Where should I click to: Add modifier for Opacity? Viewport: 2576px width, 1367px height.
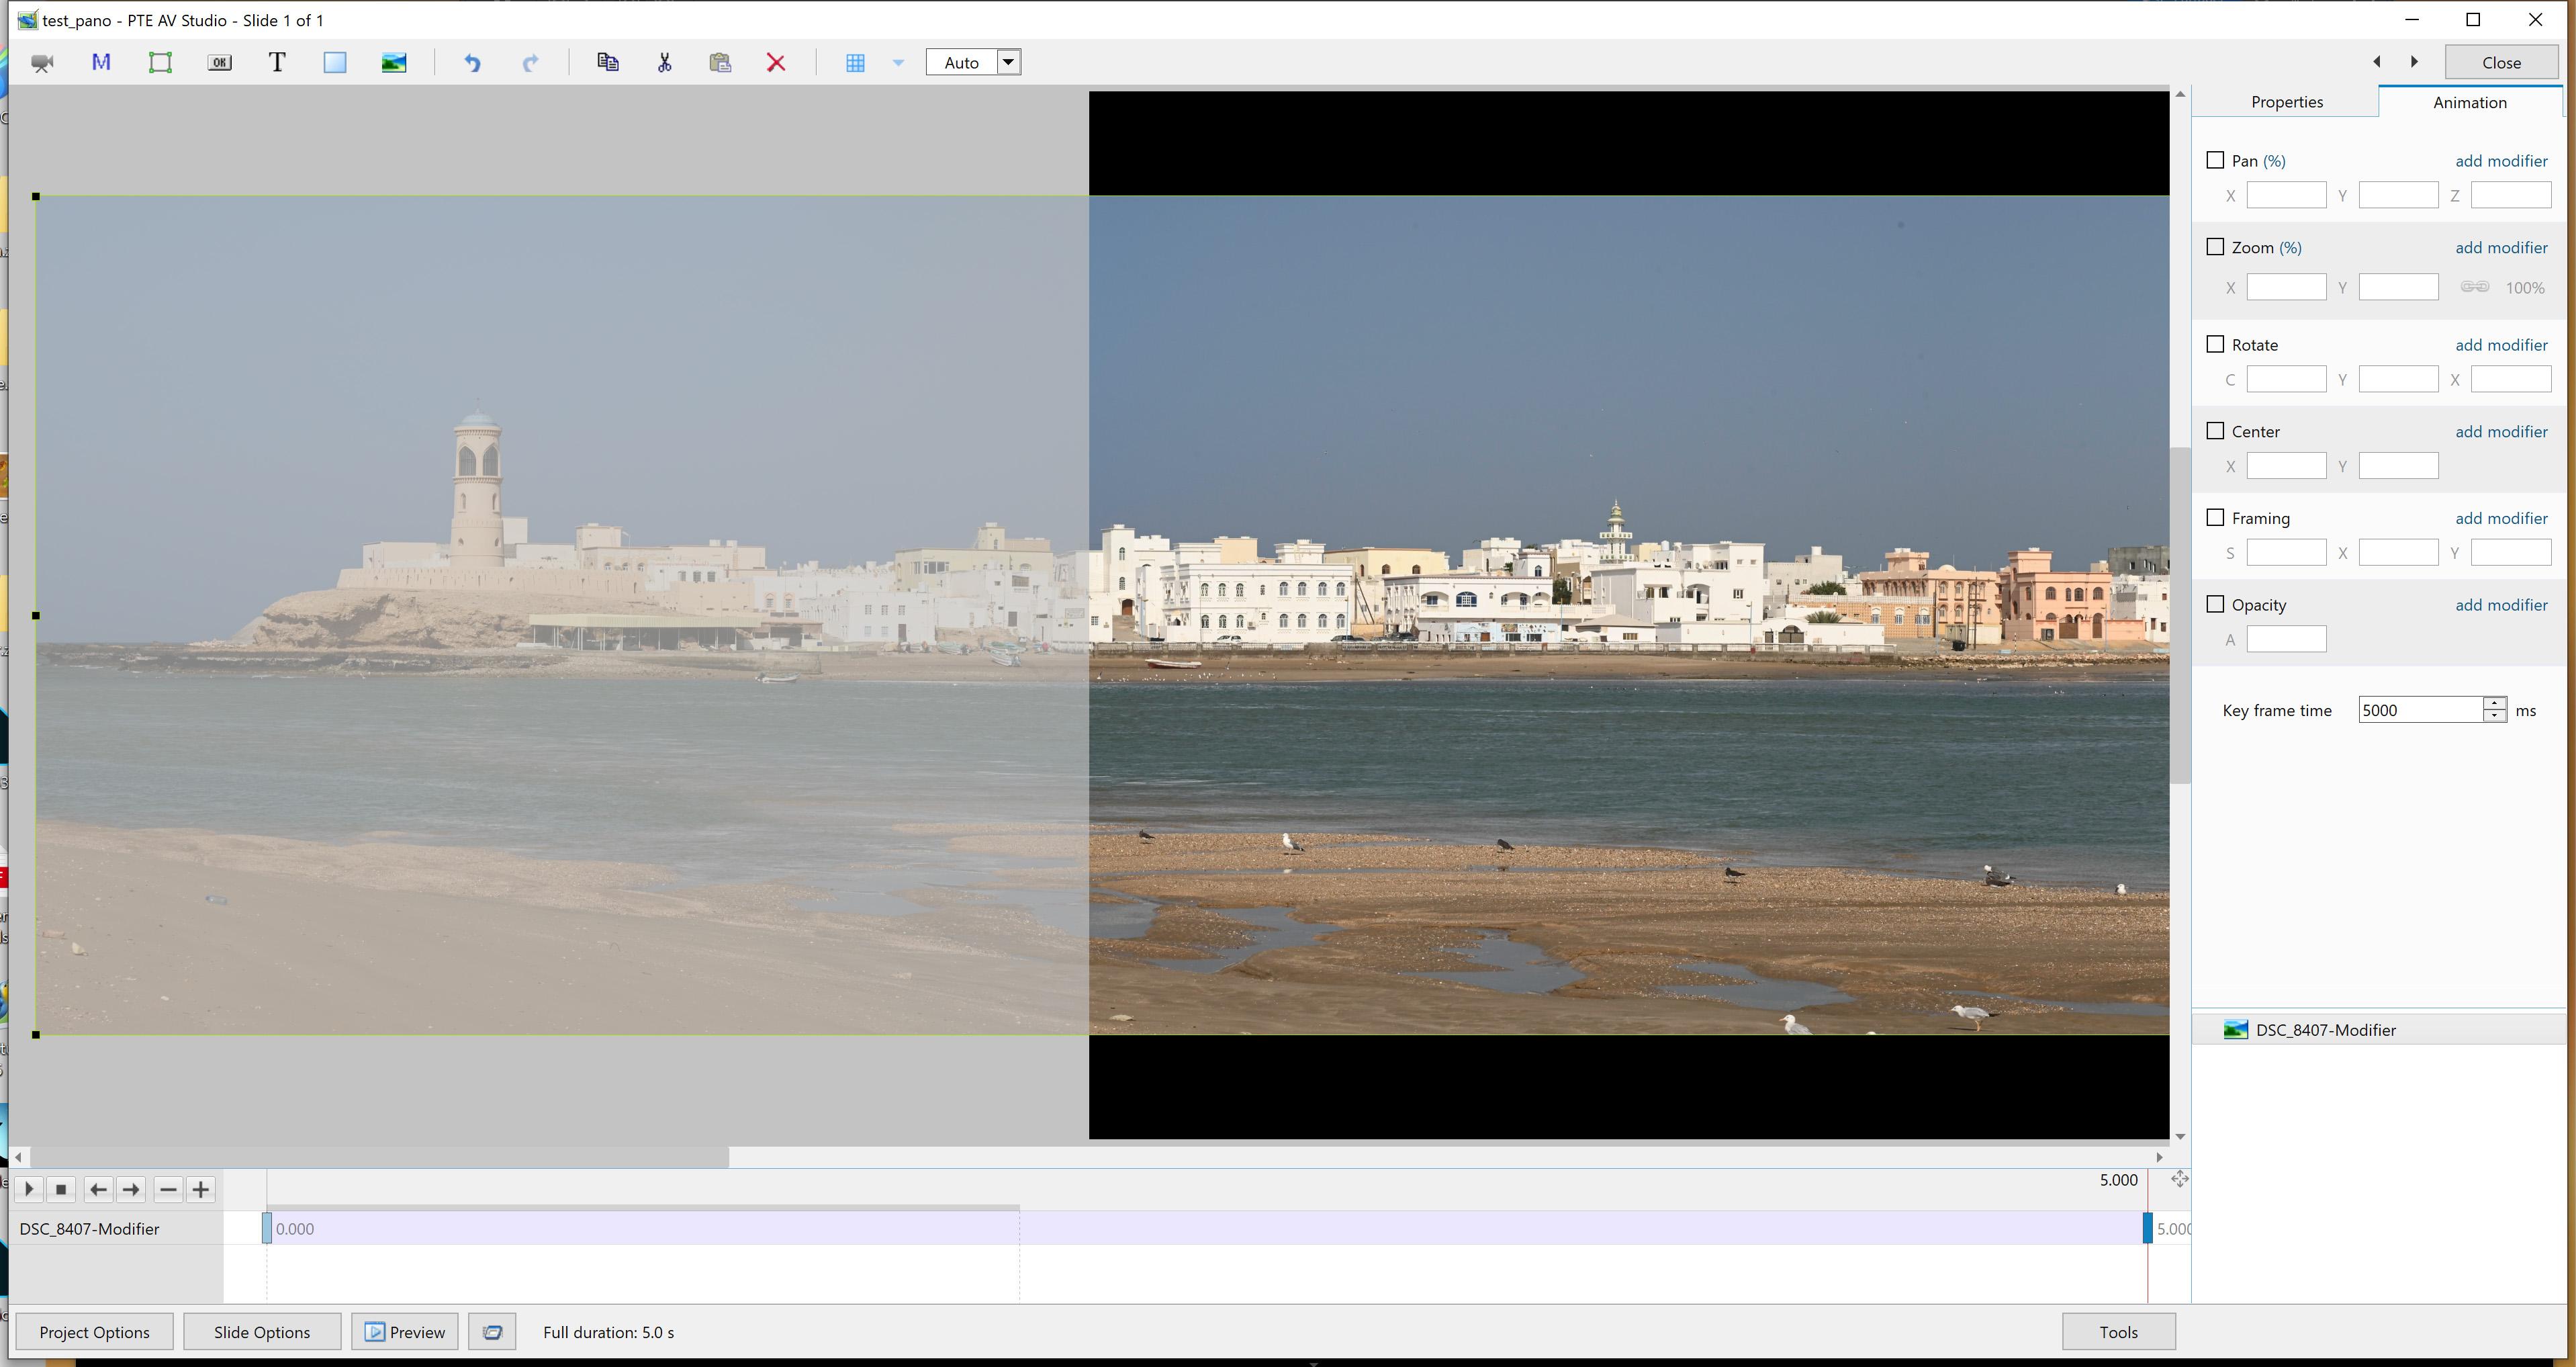click(2501, 605)
